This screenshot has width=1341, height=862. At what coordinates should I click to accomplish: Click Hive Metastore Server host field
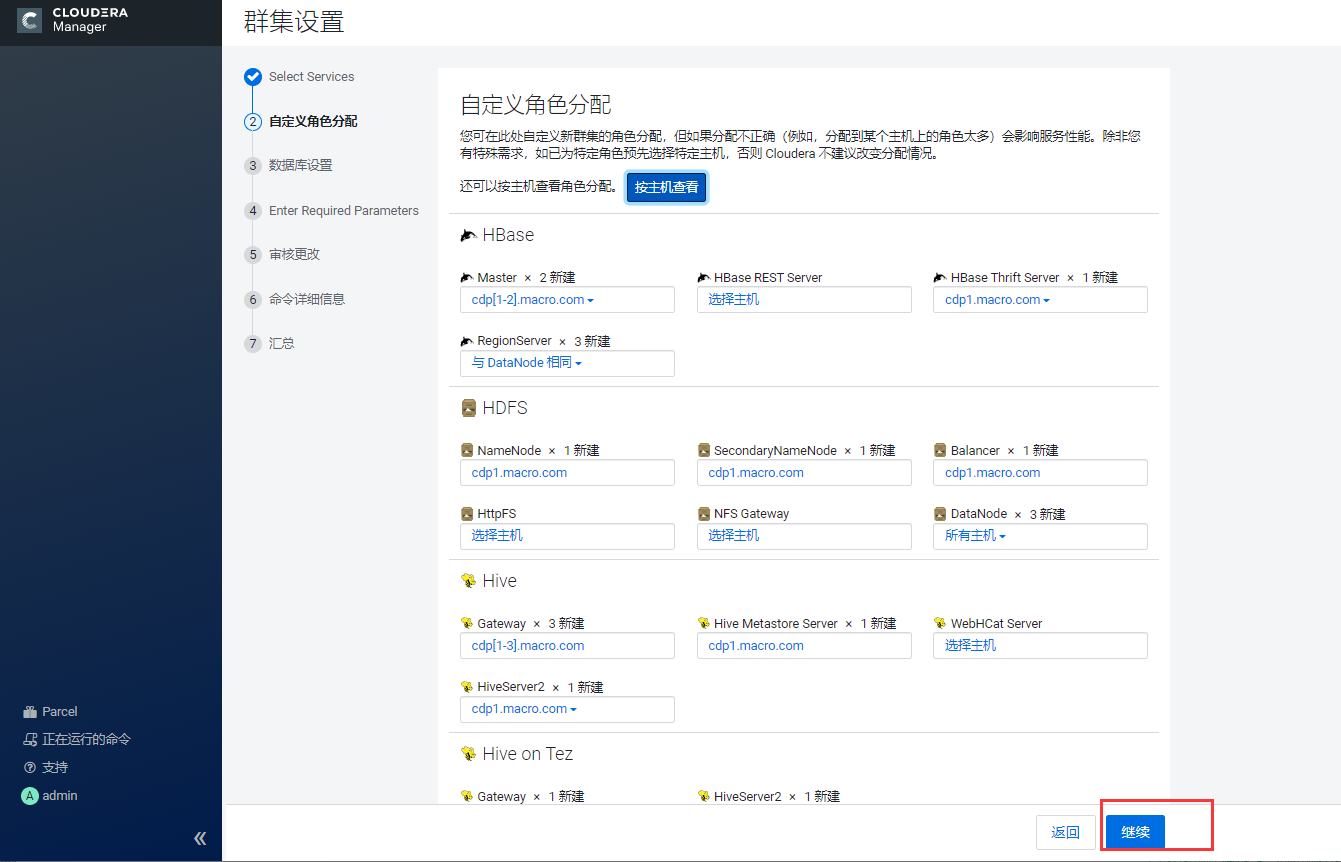(804, 646)
